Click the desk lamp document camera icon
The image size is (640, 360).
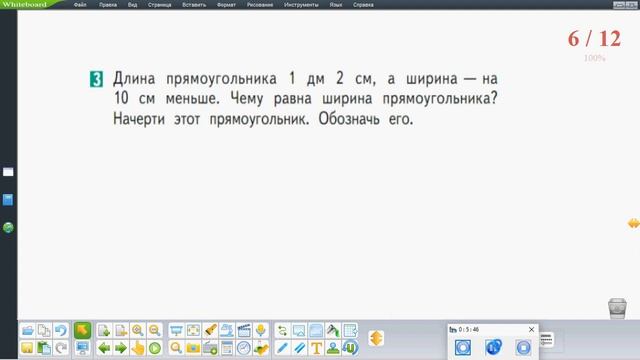227,330
